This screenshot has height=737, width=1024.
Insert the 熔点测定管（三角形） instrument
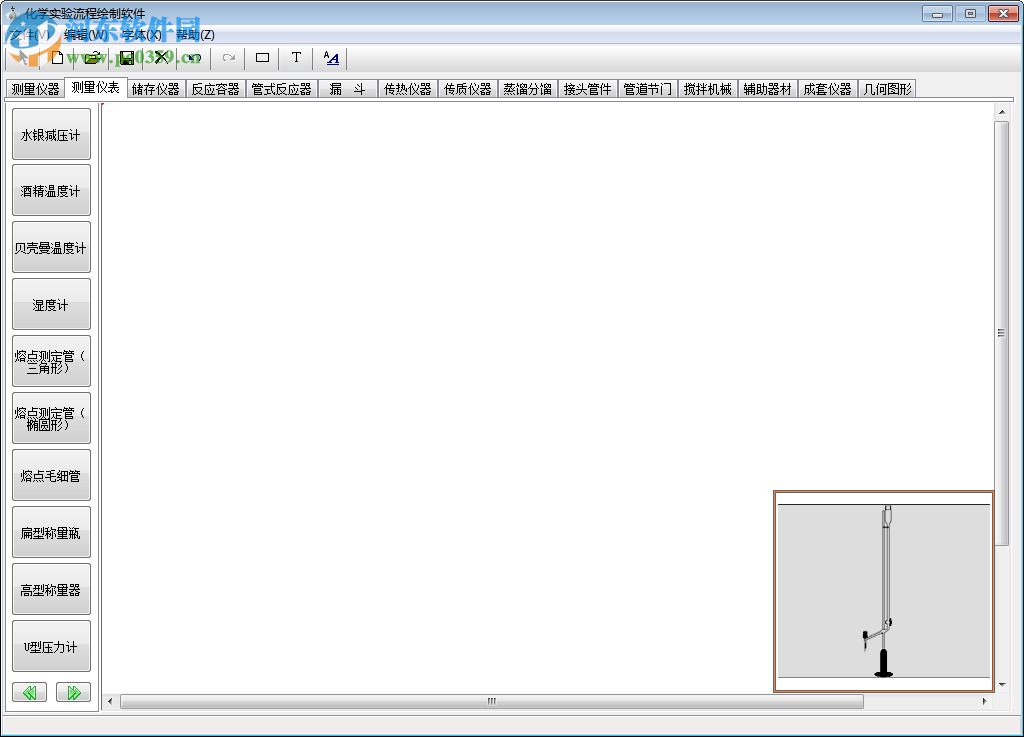tap(51, 362)
